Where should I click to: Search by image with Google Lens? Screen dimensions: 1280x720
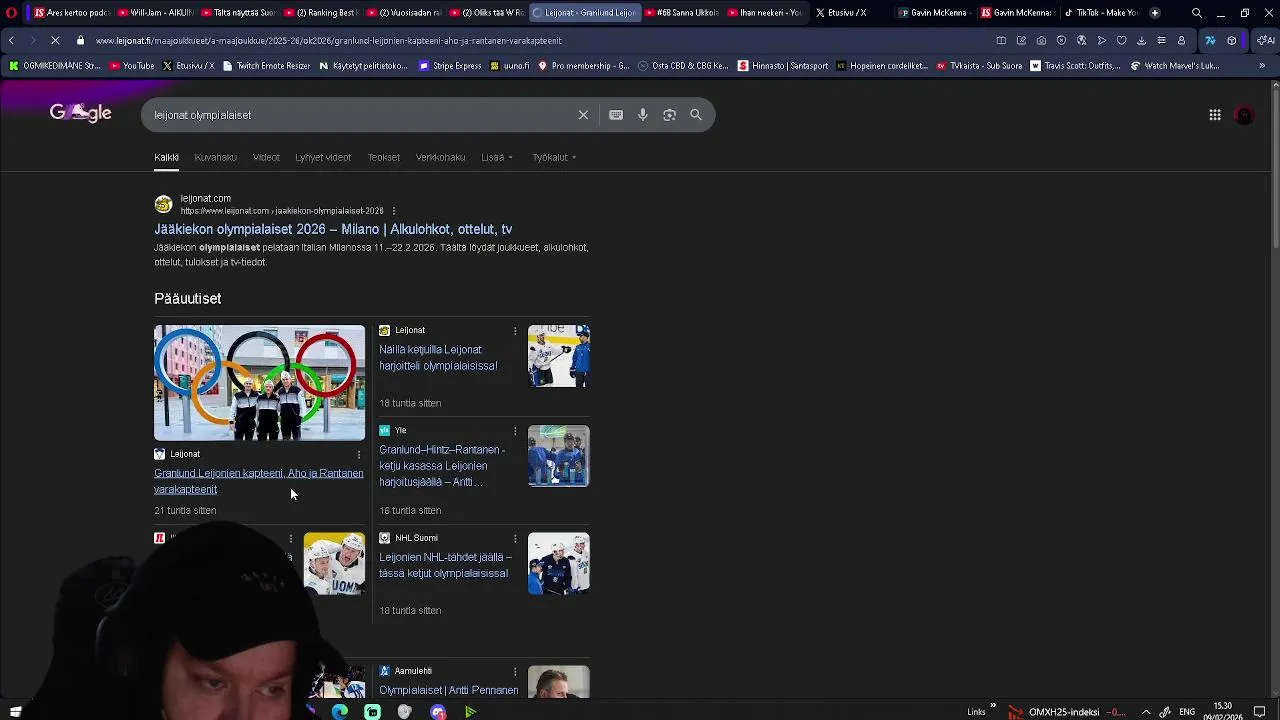(x=669, y=115)
